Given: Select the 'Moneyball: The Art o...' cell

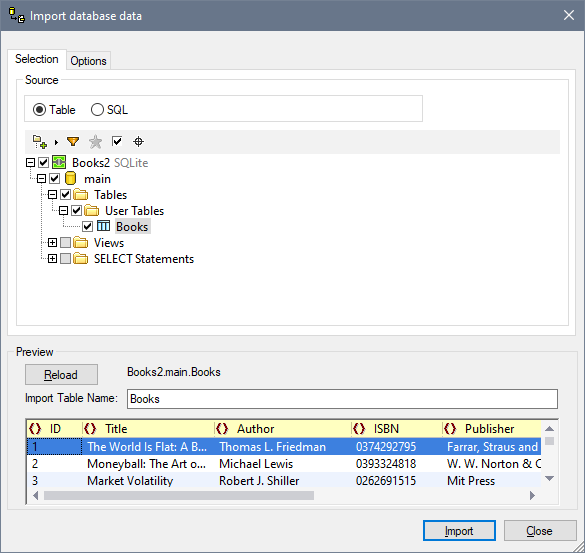Looking at the screenshot, I should point(148,464).
